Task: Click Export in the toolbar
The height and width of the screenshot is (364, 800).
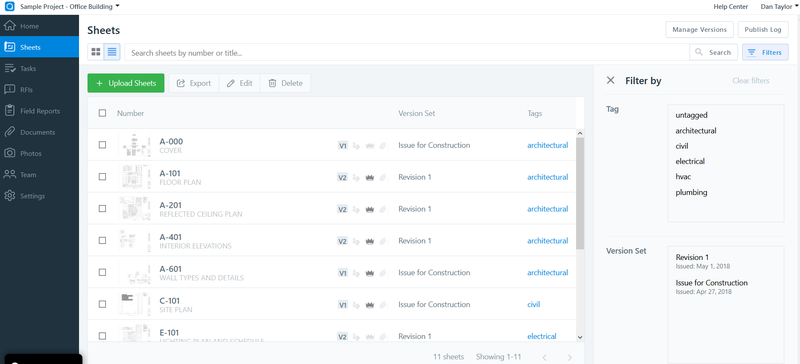Action: (x=194, y=83)
